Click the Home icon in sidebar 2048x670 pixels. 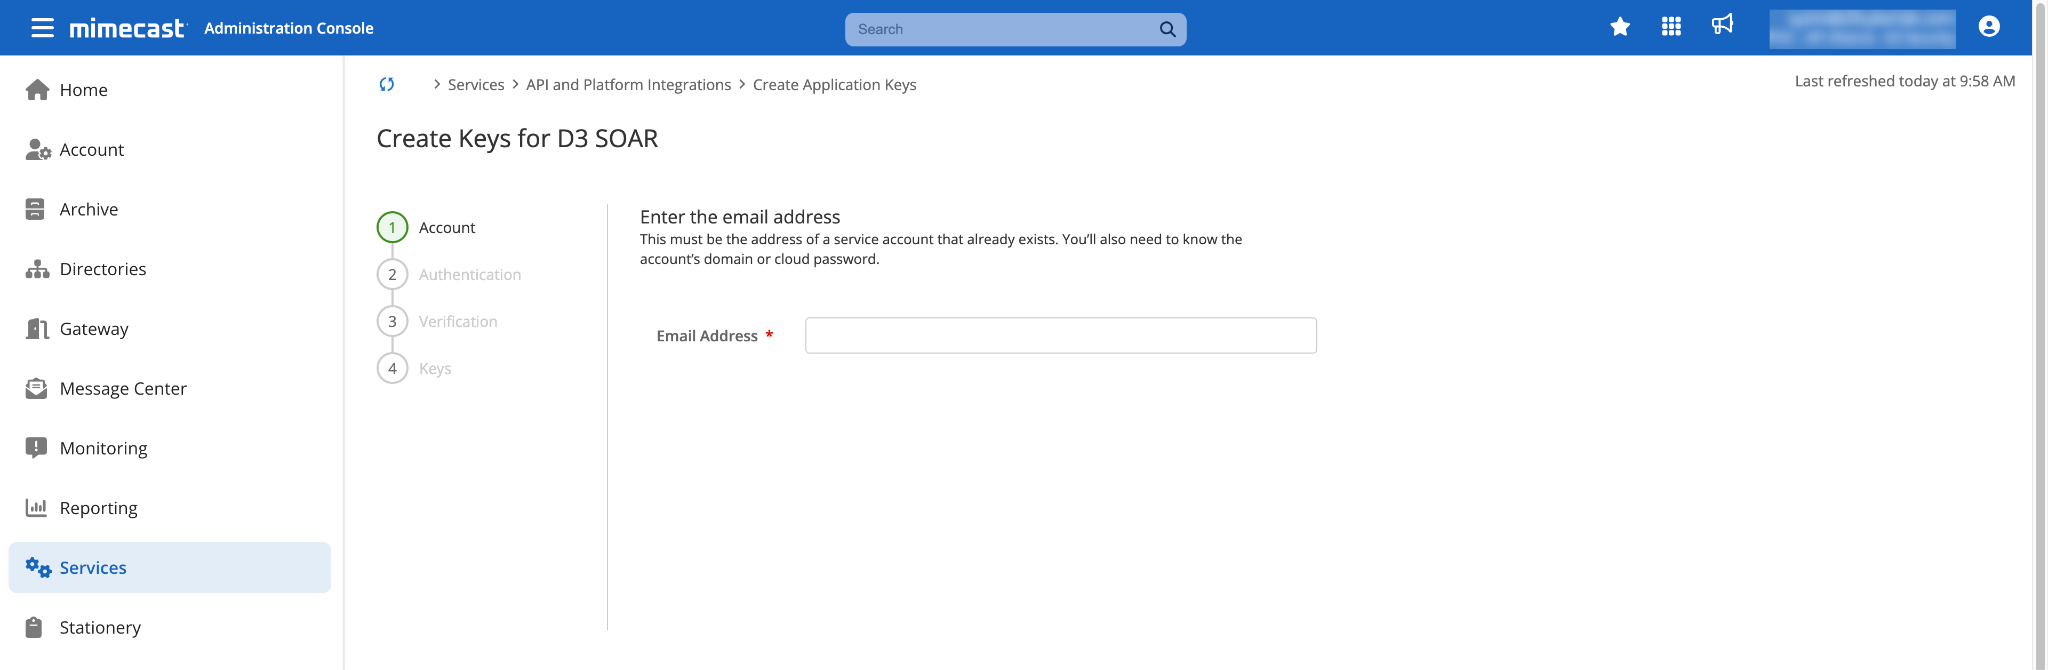38,90
